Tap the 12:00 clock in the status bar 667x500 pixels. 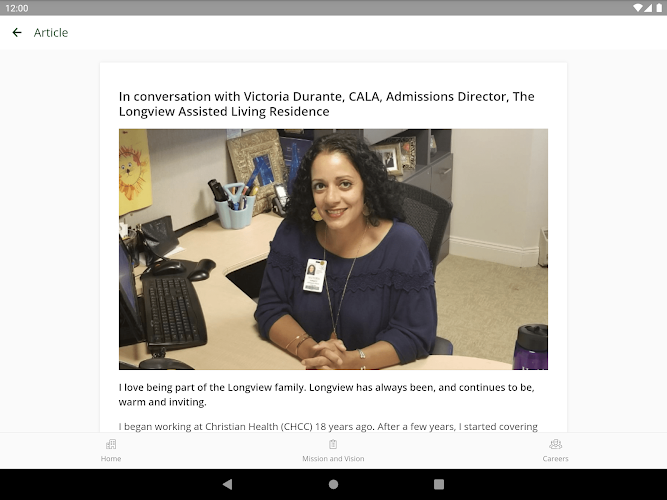point(17,8)
